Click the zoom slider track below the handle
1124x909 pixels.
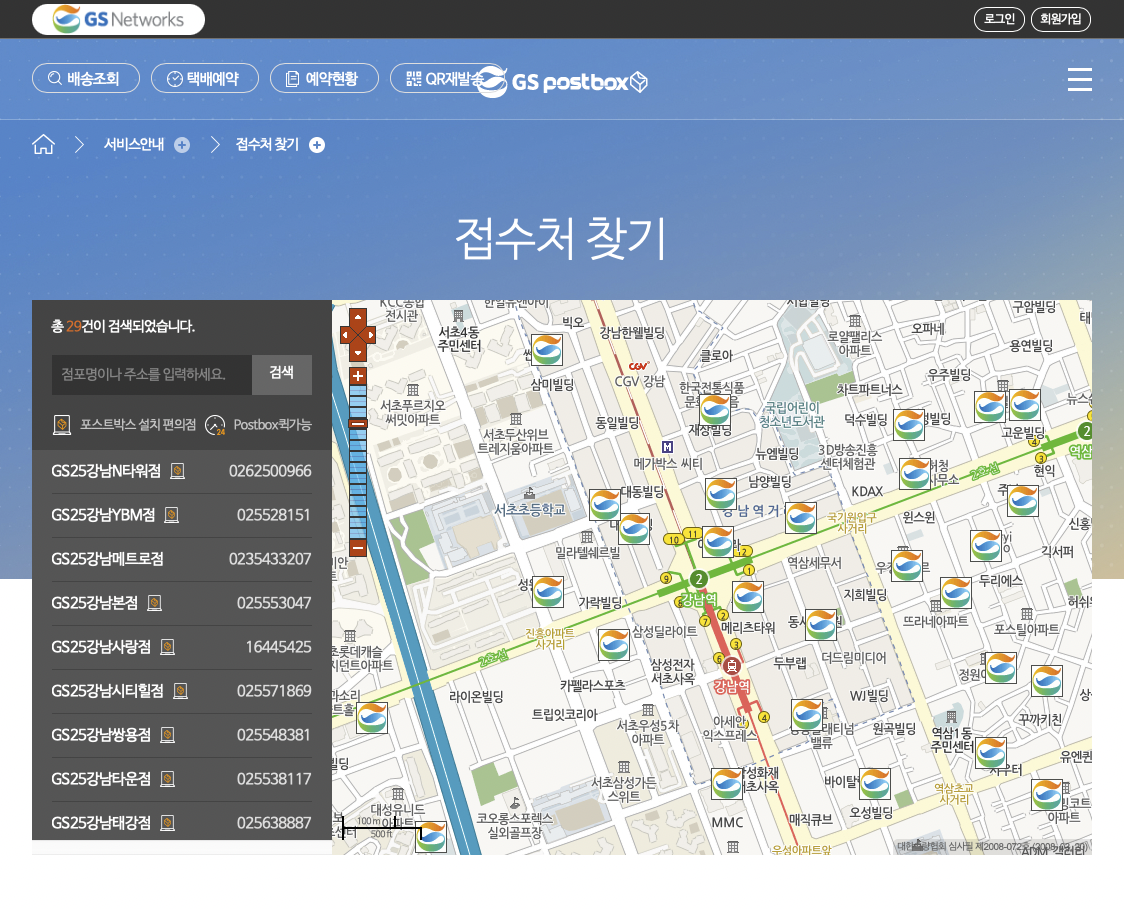(358, 484)
